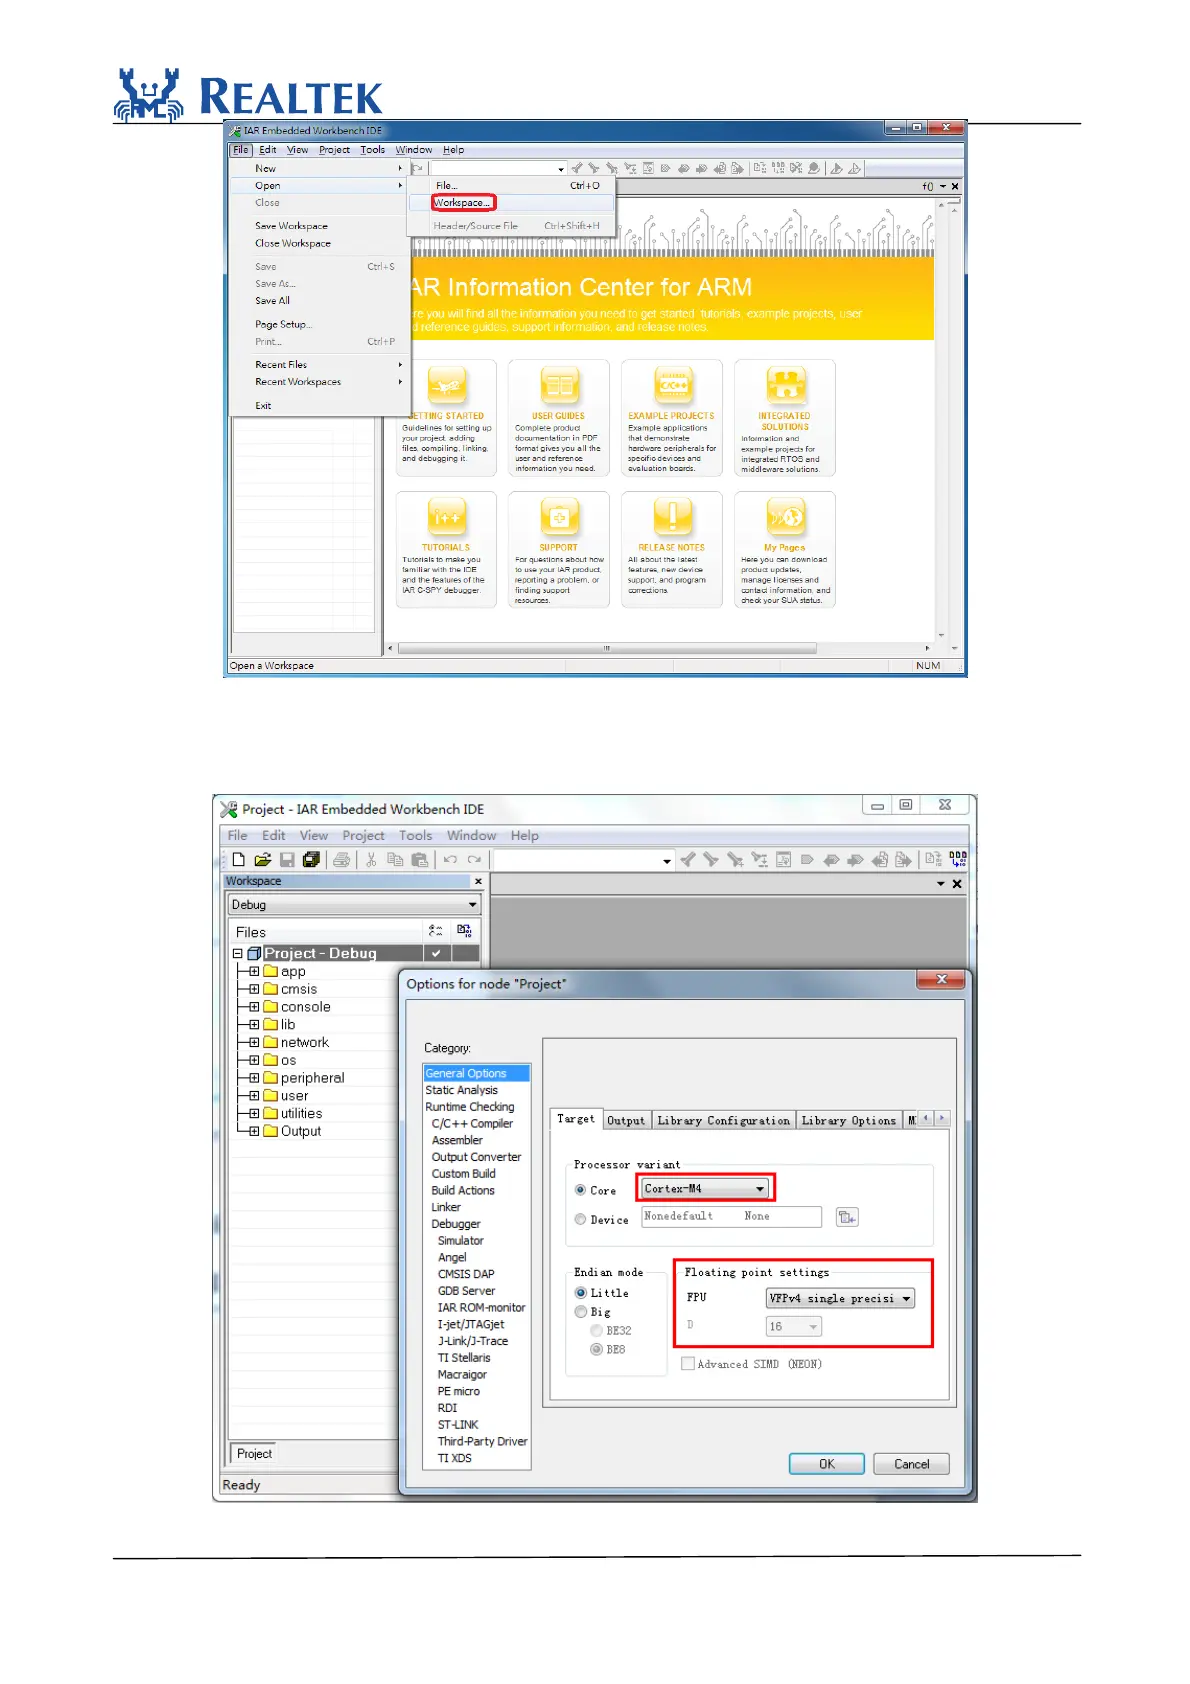Image resolution: width=1190 pixels, height=1684 pixels.
Task: Click OK in the Options dialog
Action: 826,1464
